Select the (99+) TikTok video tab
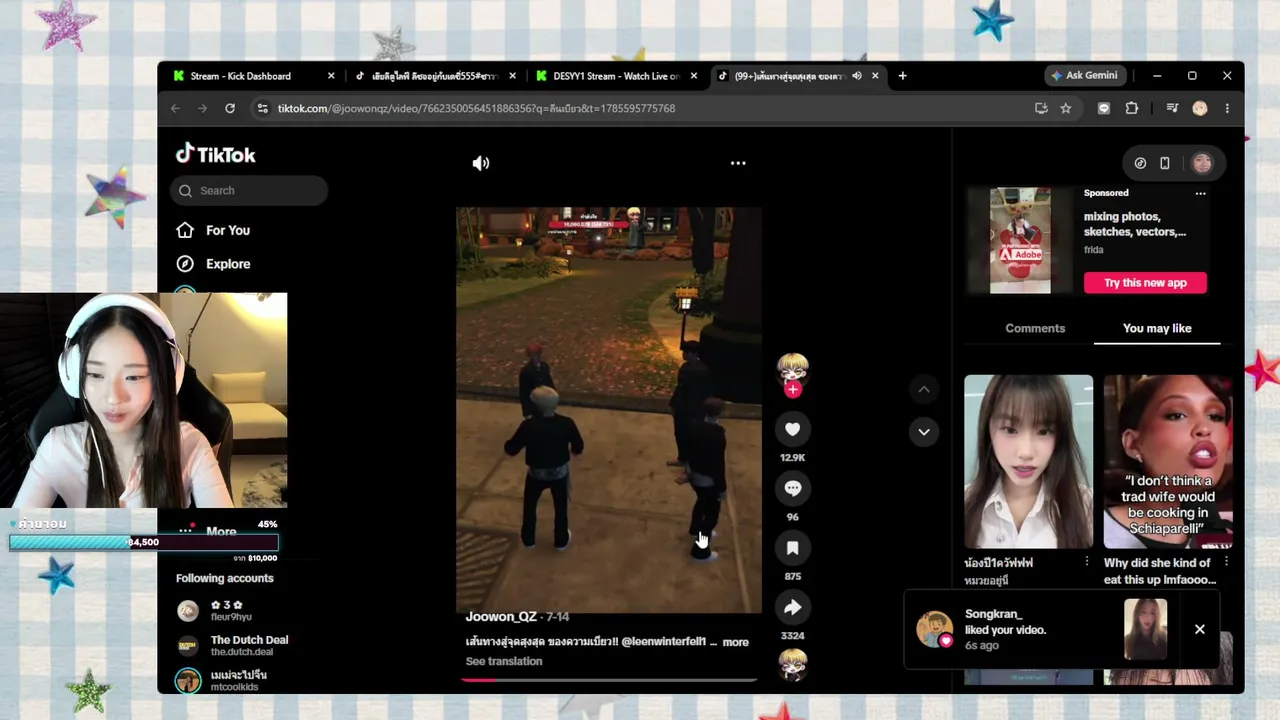This screenshot has width=1280, height=720. point(789,76)
